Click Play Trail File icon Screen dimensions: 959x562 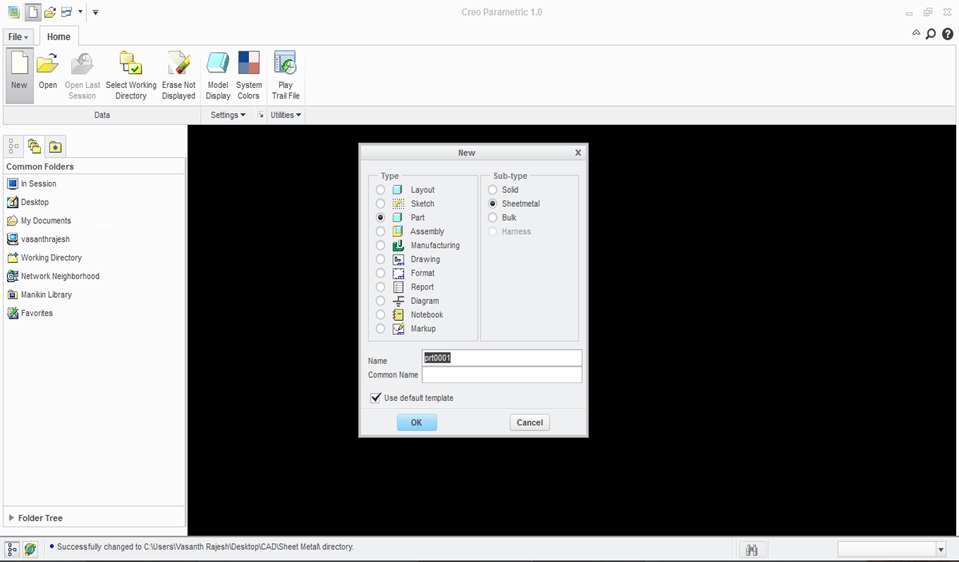pos(286,76)
